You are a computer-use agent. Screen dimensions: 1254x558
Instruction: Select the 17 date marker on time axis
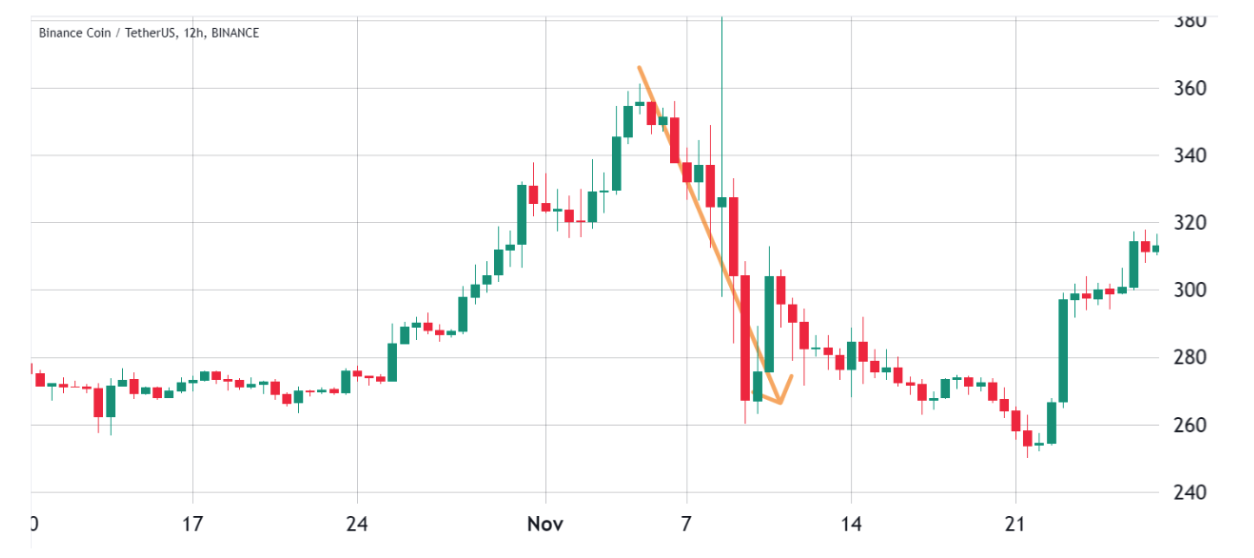pyautogui.click(x=193, y=523)
